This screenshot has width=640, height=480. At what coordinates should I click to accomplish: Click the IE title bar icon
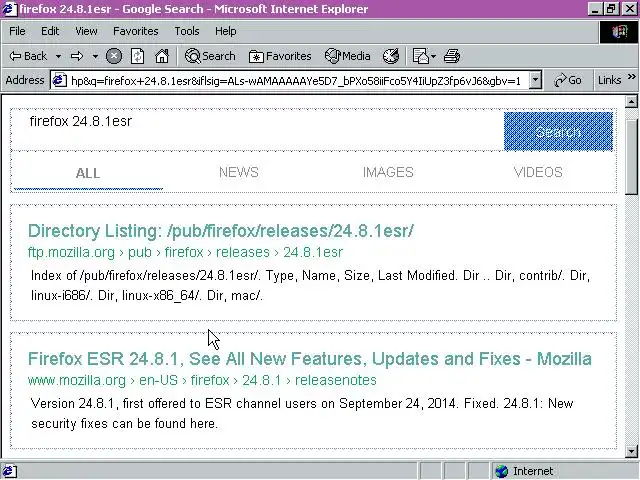(9, 9)
